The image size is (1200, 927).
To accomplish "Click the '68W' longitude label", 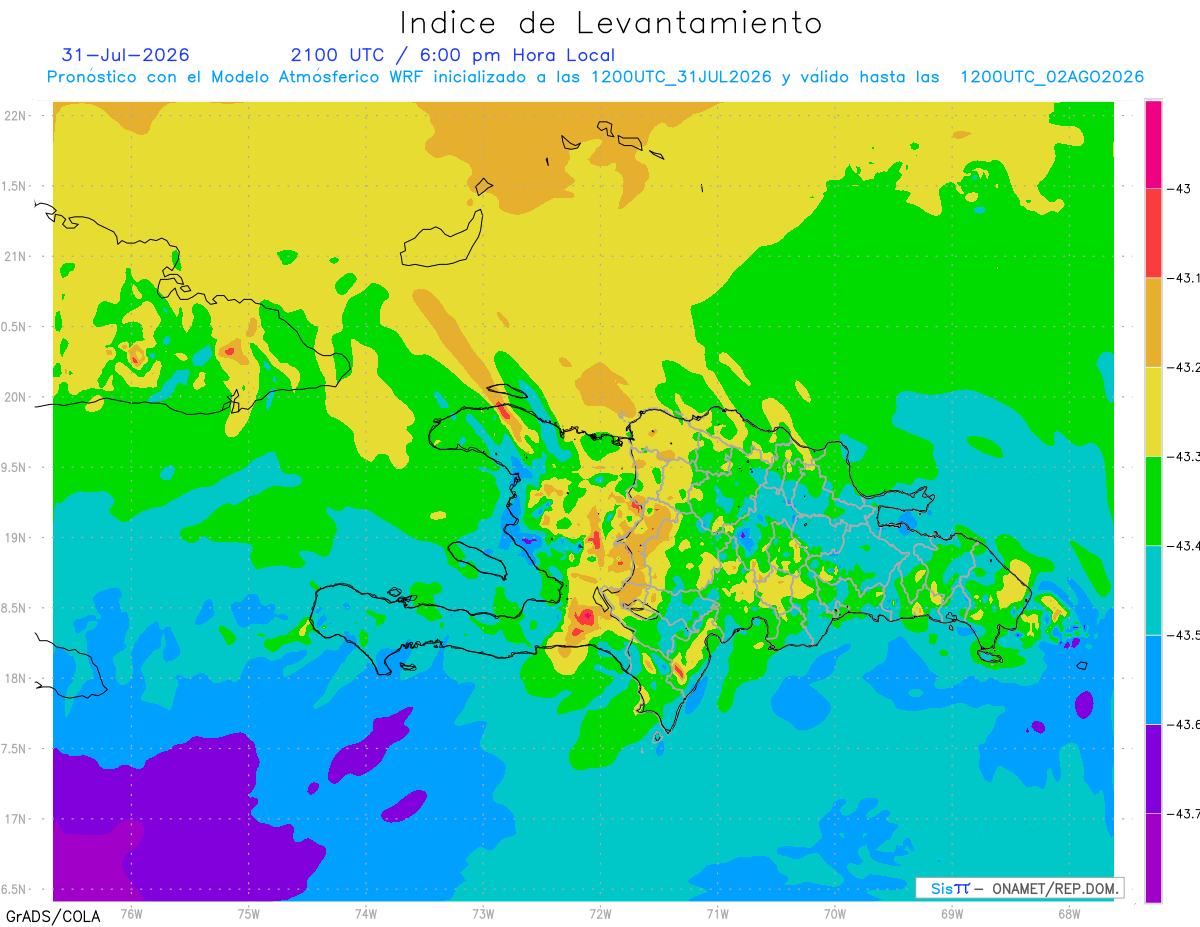I will [x=1069, y=913].
